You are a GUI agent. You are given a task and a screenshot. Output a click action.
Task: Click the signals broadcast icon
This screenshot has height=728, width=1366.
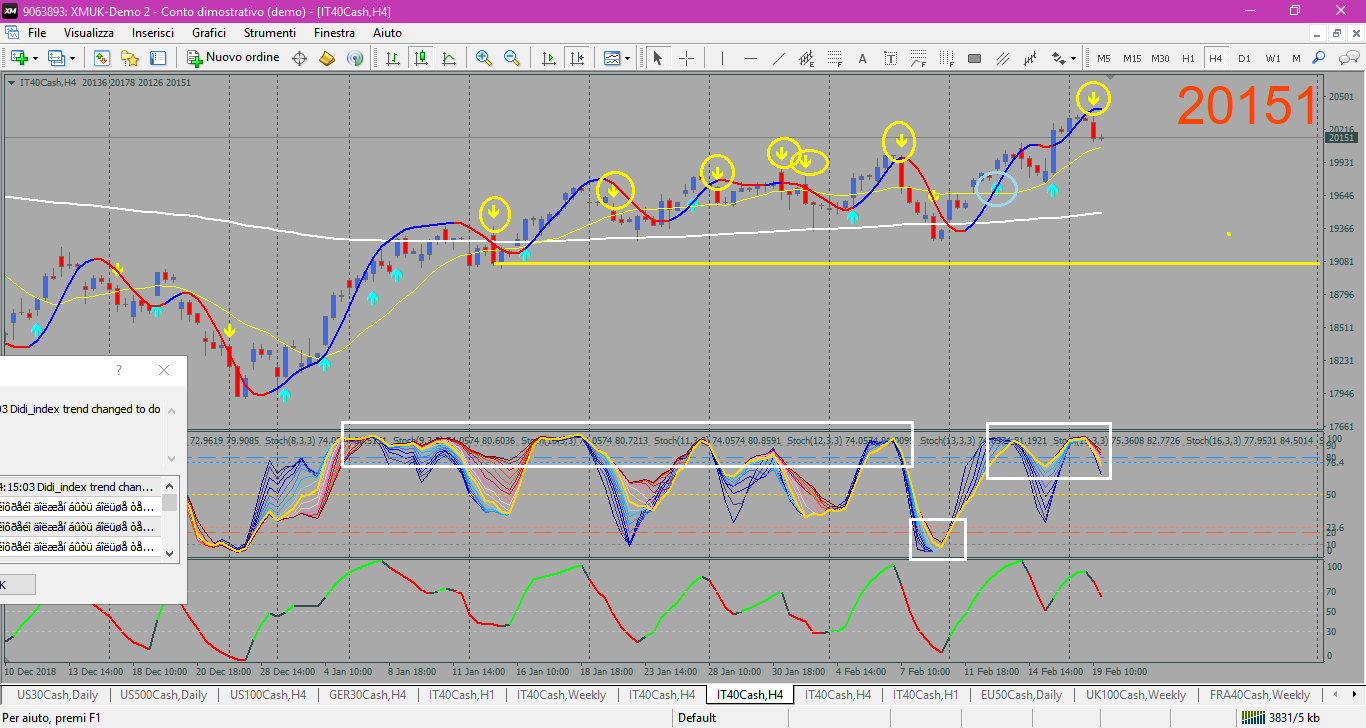pos(355,58)
